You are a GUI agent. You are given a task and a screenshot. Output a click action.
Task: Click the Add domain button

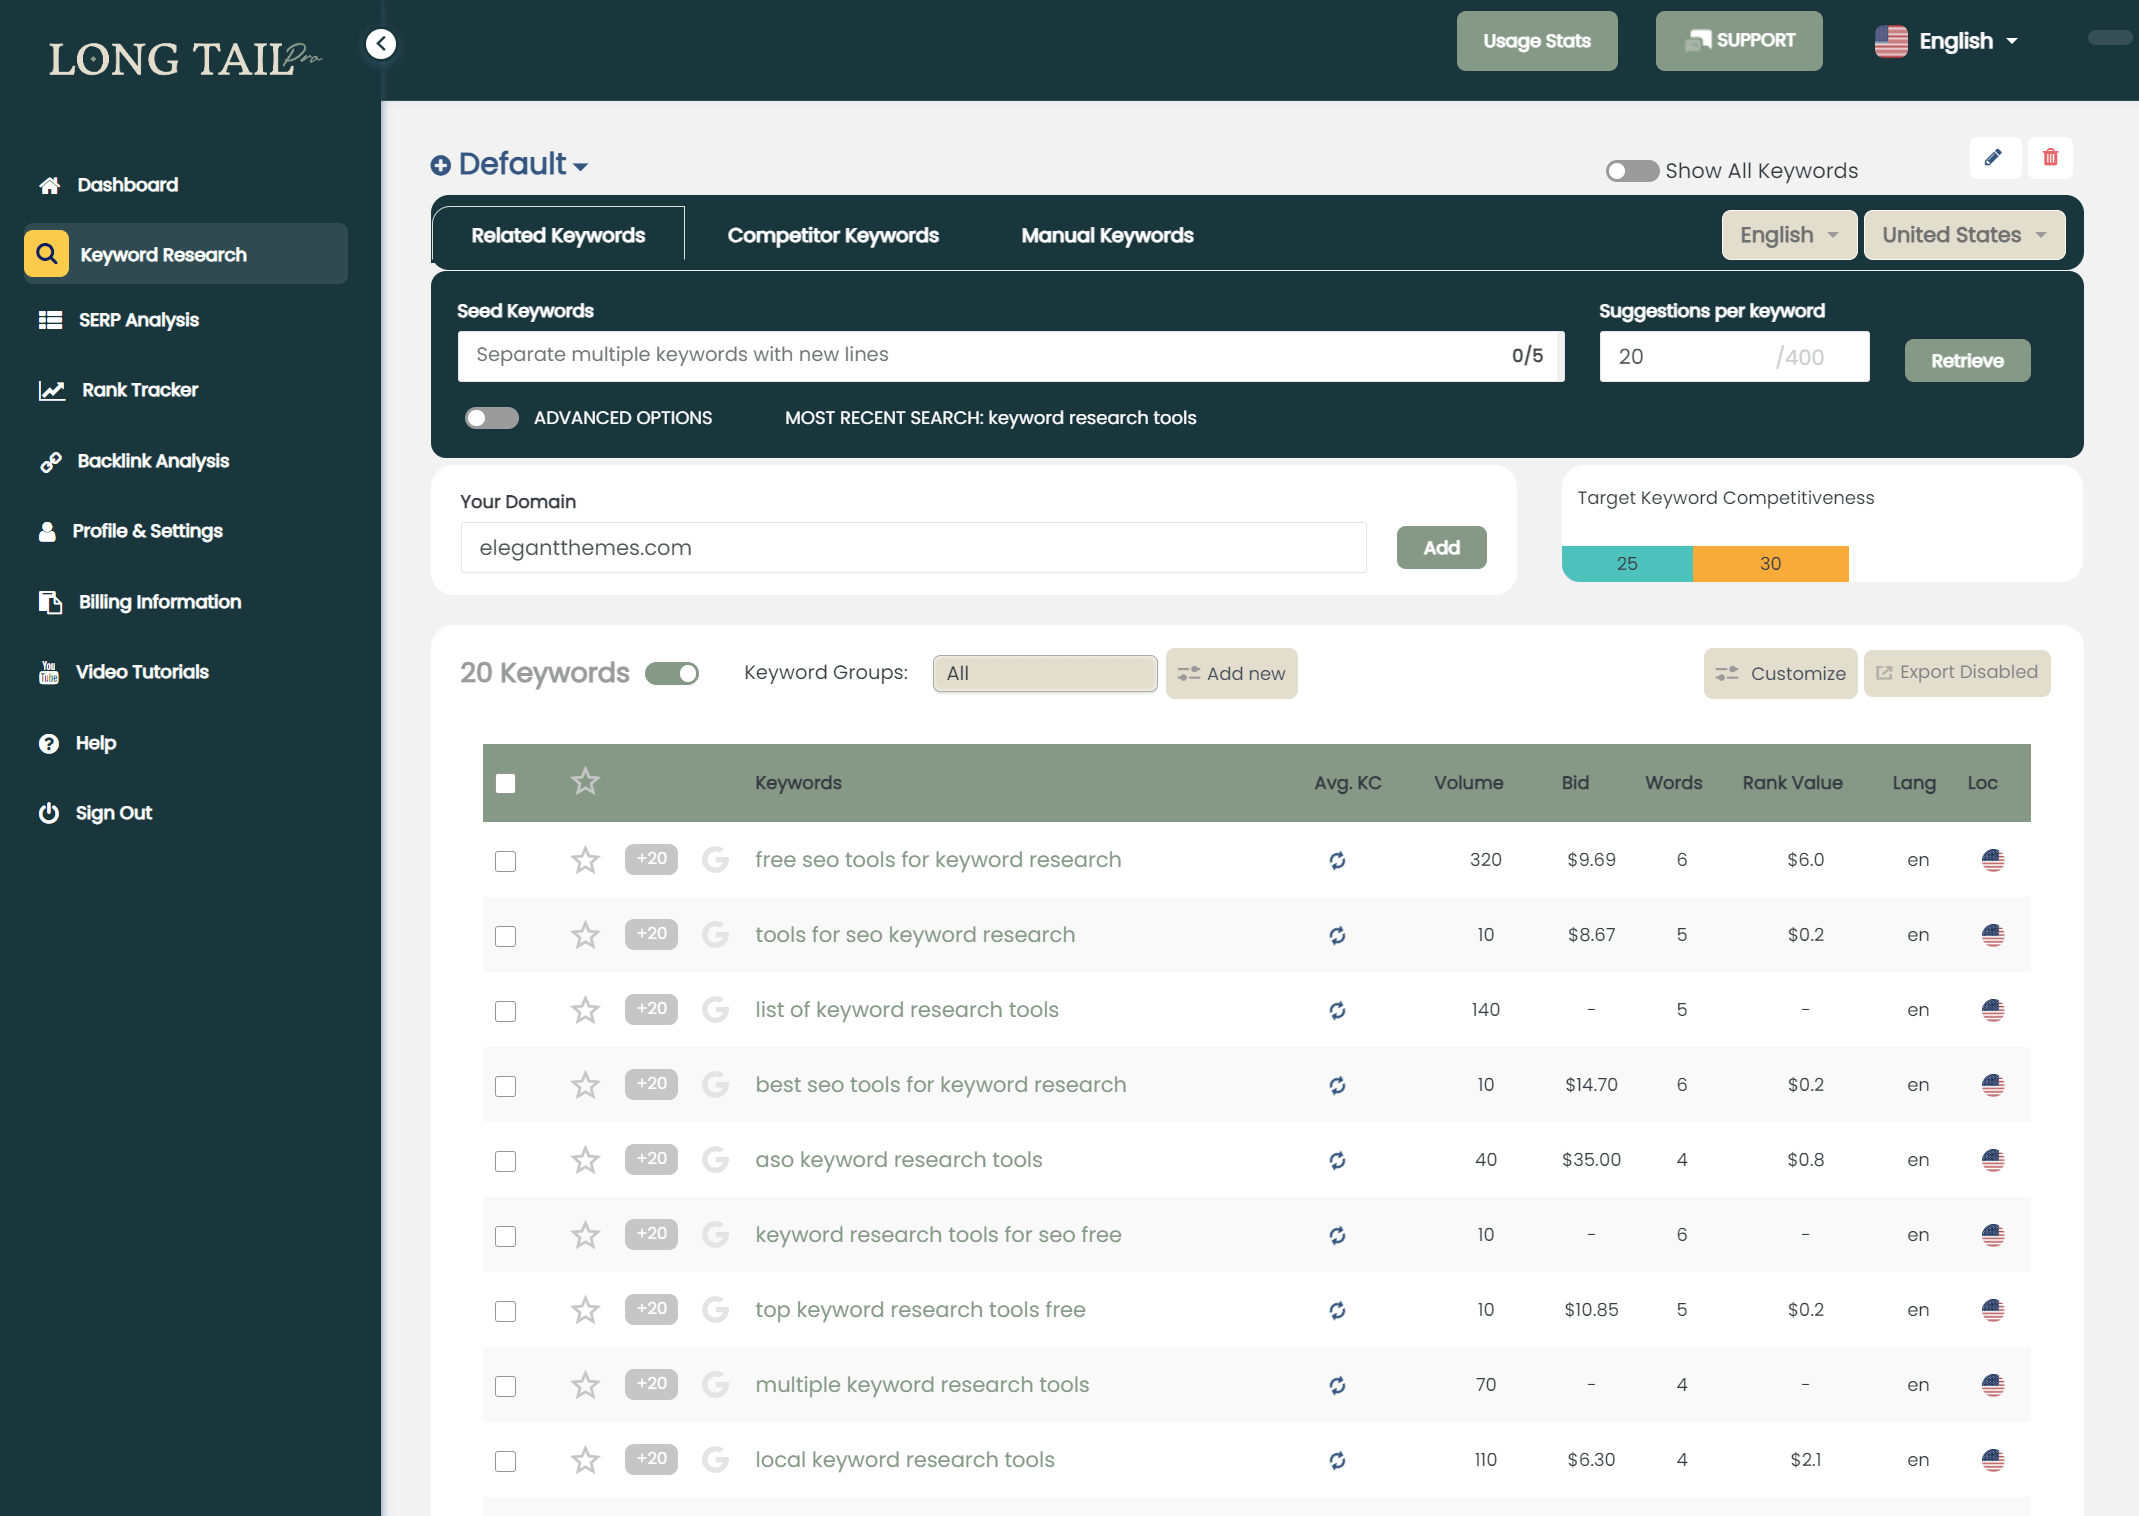(x=1440, y=546)
